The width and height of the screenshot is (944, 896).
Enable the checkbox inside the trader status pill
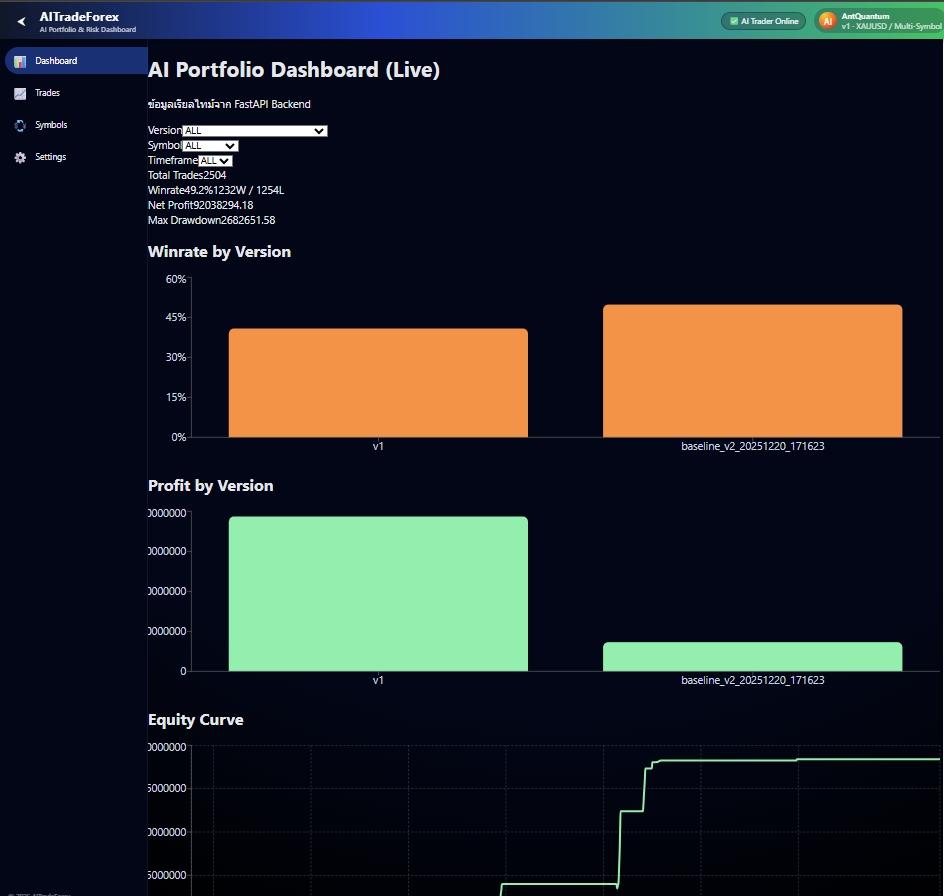(x=734, y=20)
